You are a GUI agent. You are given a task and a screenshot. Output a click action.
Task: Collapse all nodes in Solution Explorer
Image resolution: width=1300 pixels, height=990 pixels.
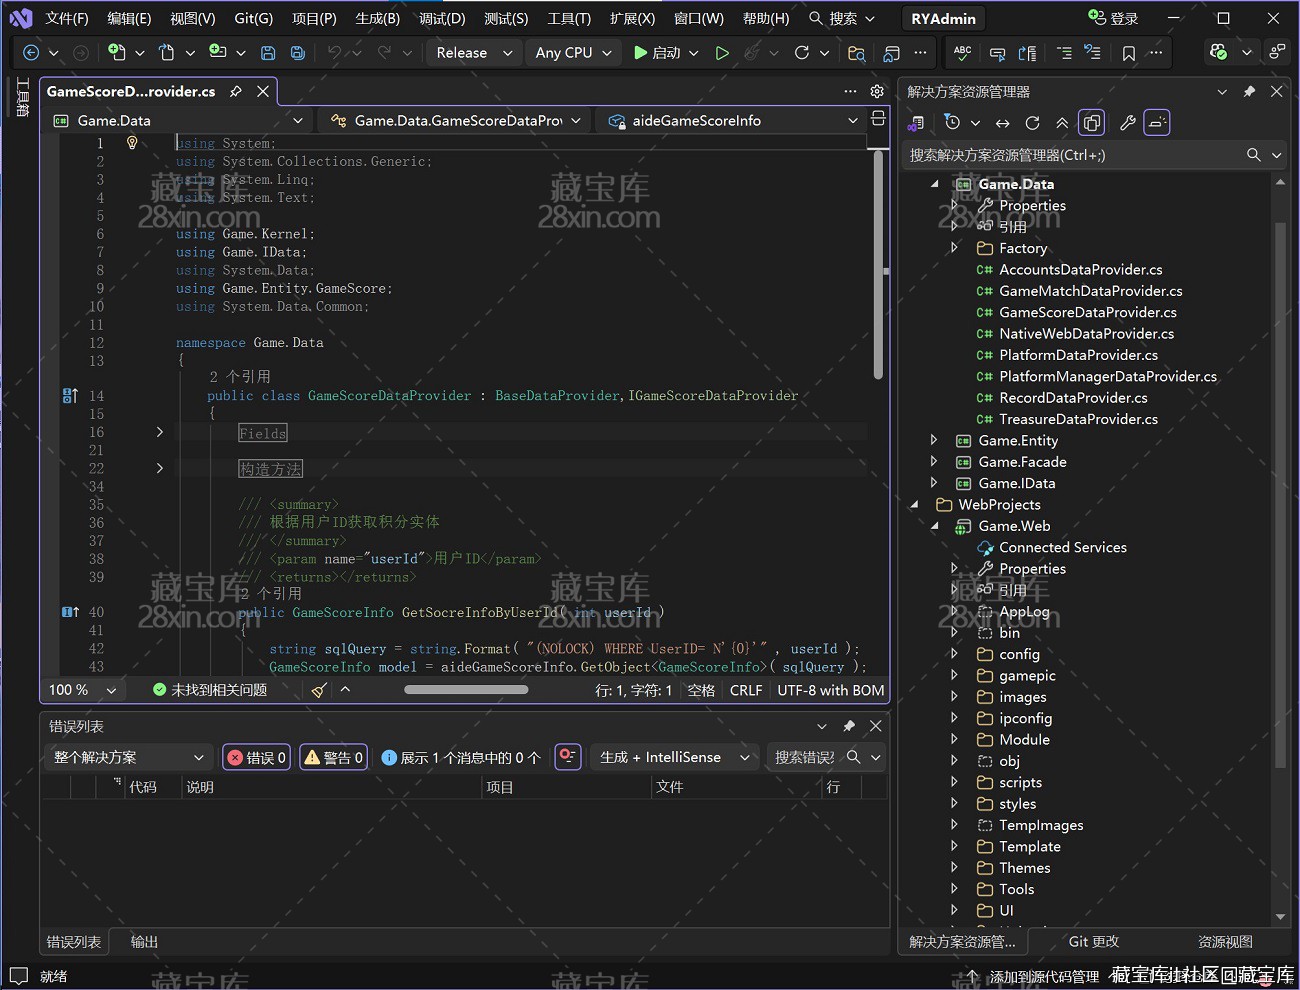pyautogui.click(x=1062, y=123)
